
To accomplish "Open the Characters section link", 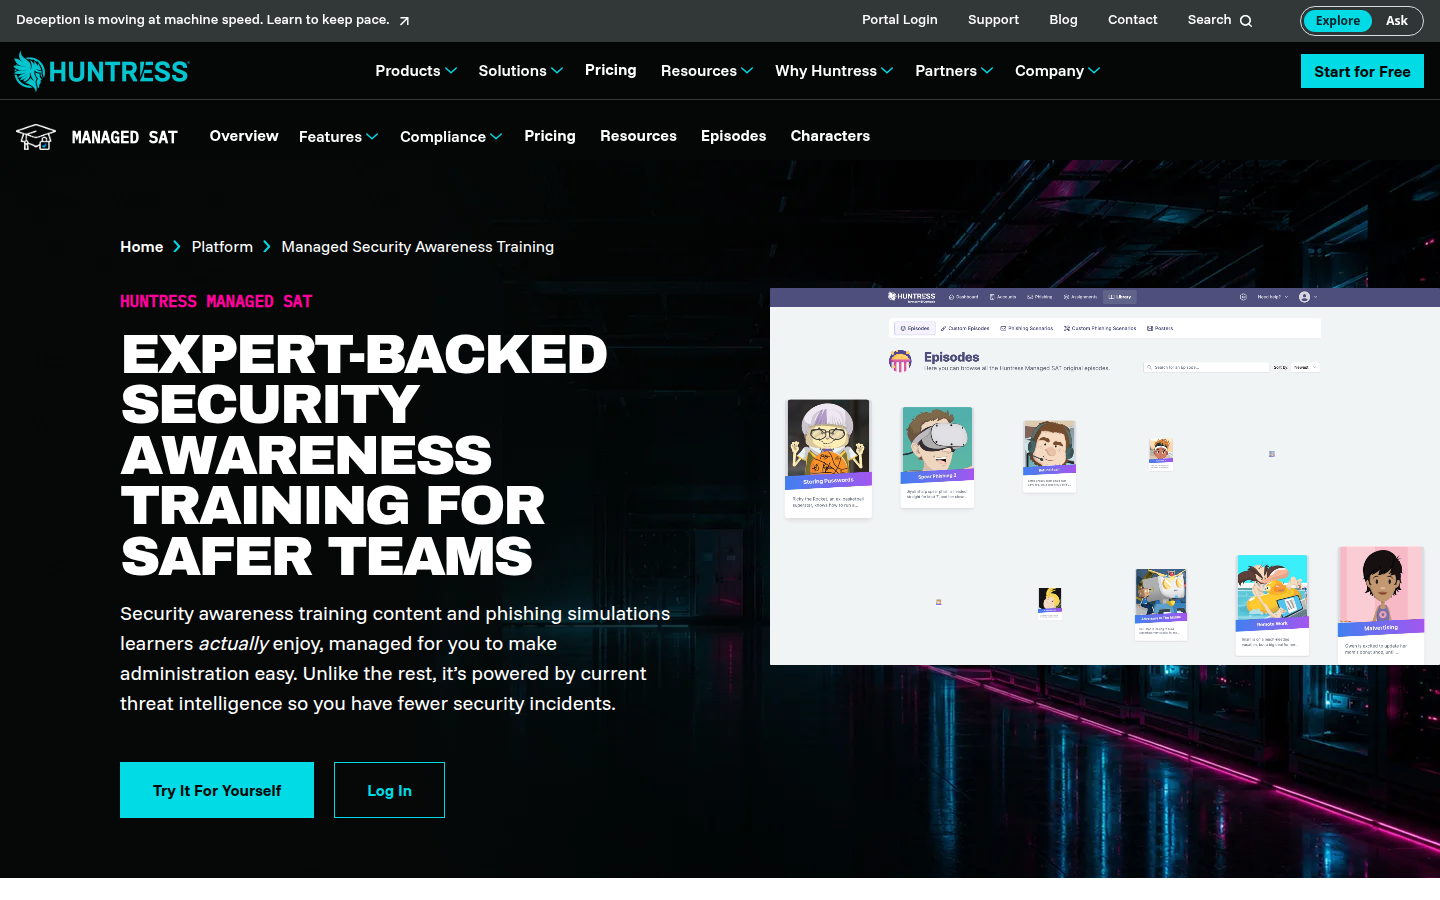I will [830, 136].
